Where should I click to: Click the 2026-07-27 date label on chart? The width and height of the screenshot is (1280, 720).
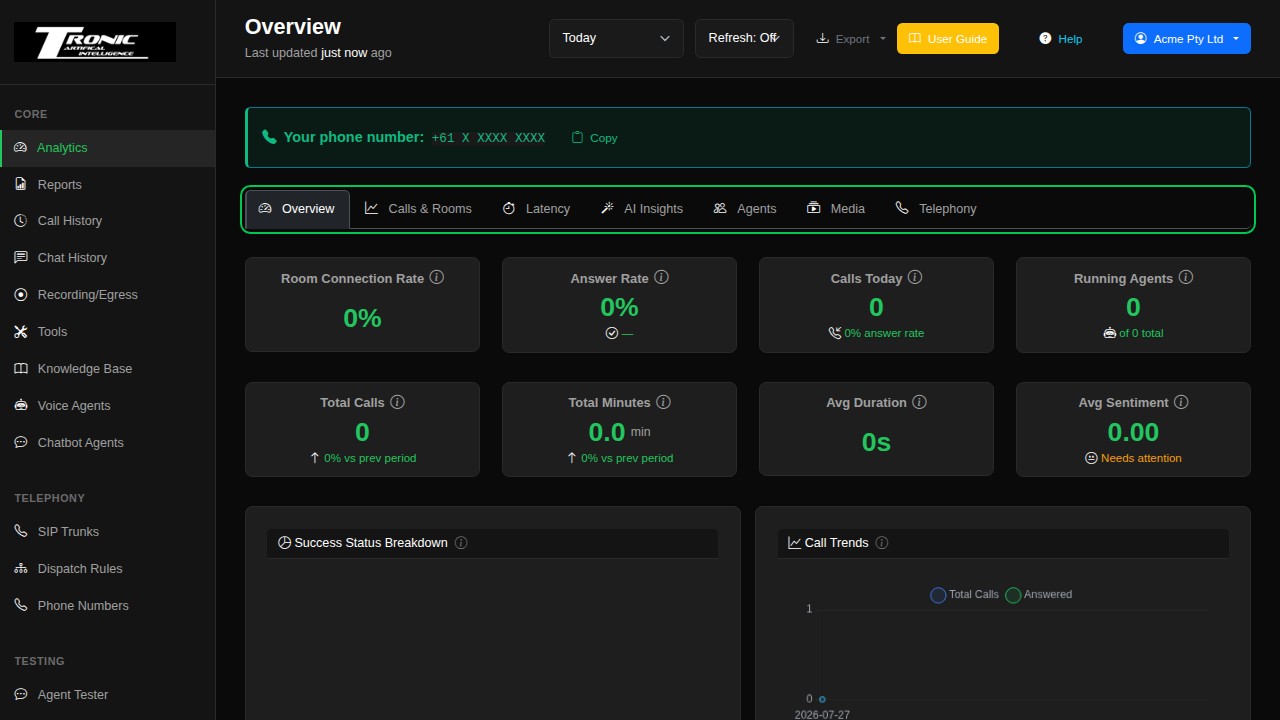click(x=822, y=715)
